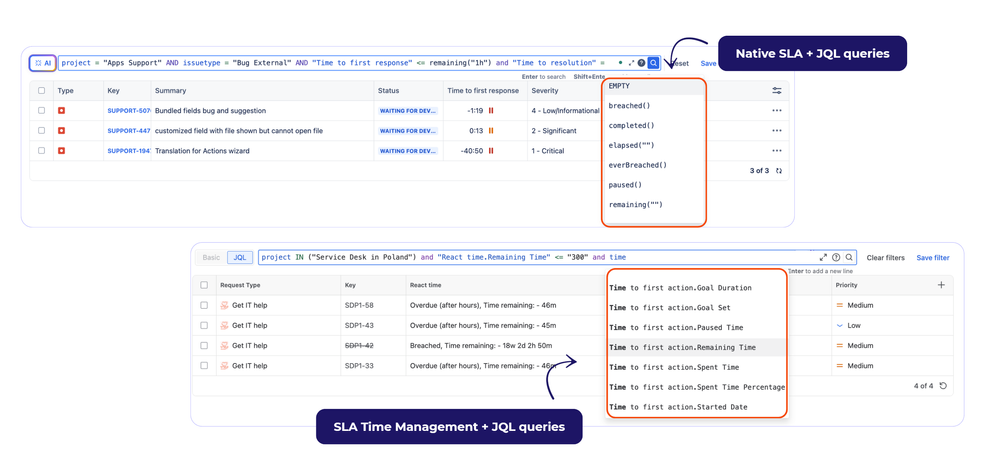Click the Clear filters button

(885, 258)
